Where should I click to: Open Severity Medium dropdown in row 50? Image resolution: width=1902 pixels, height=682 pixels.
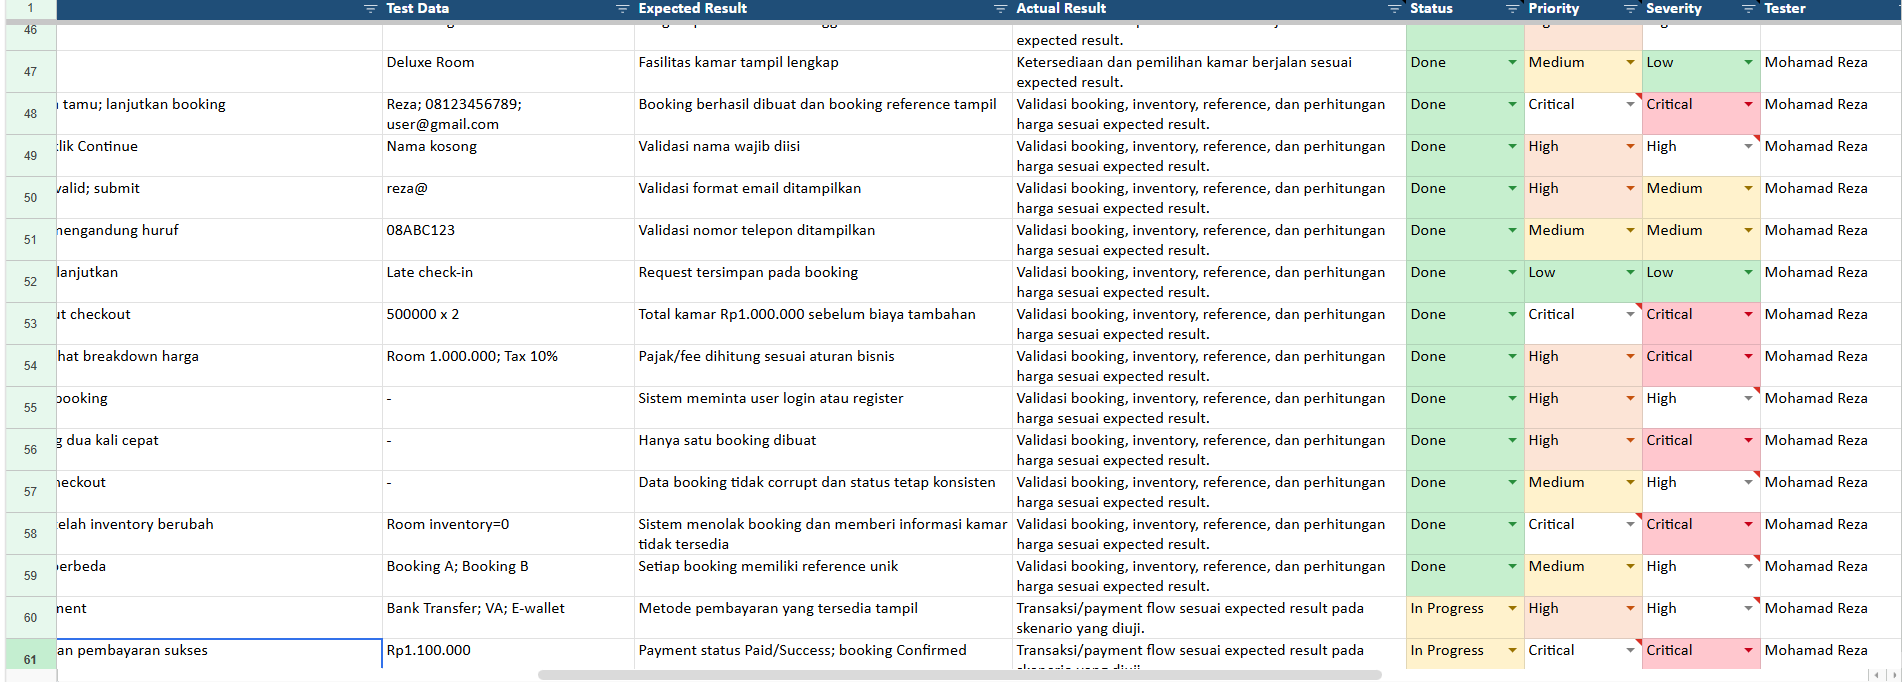pyautogui.click(x=1748, y=188)
